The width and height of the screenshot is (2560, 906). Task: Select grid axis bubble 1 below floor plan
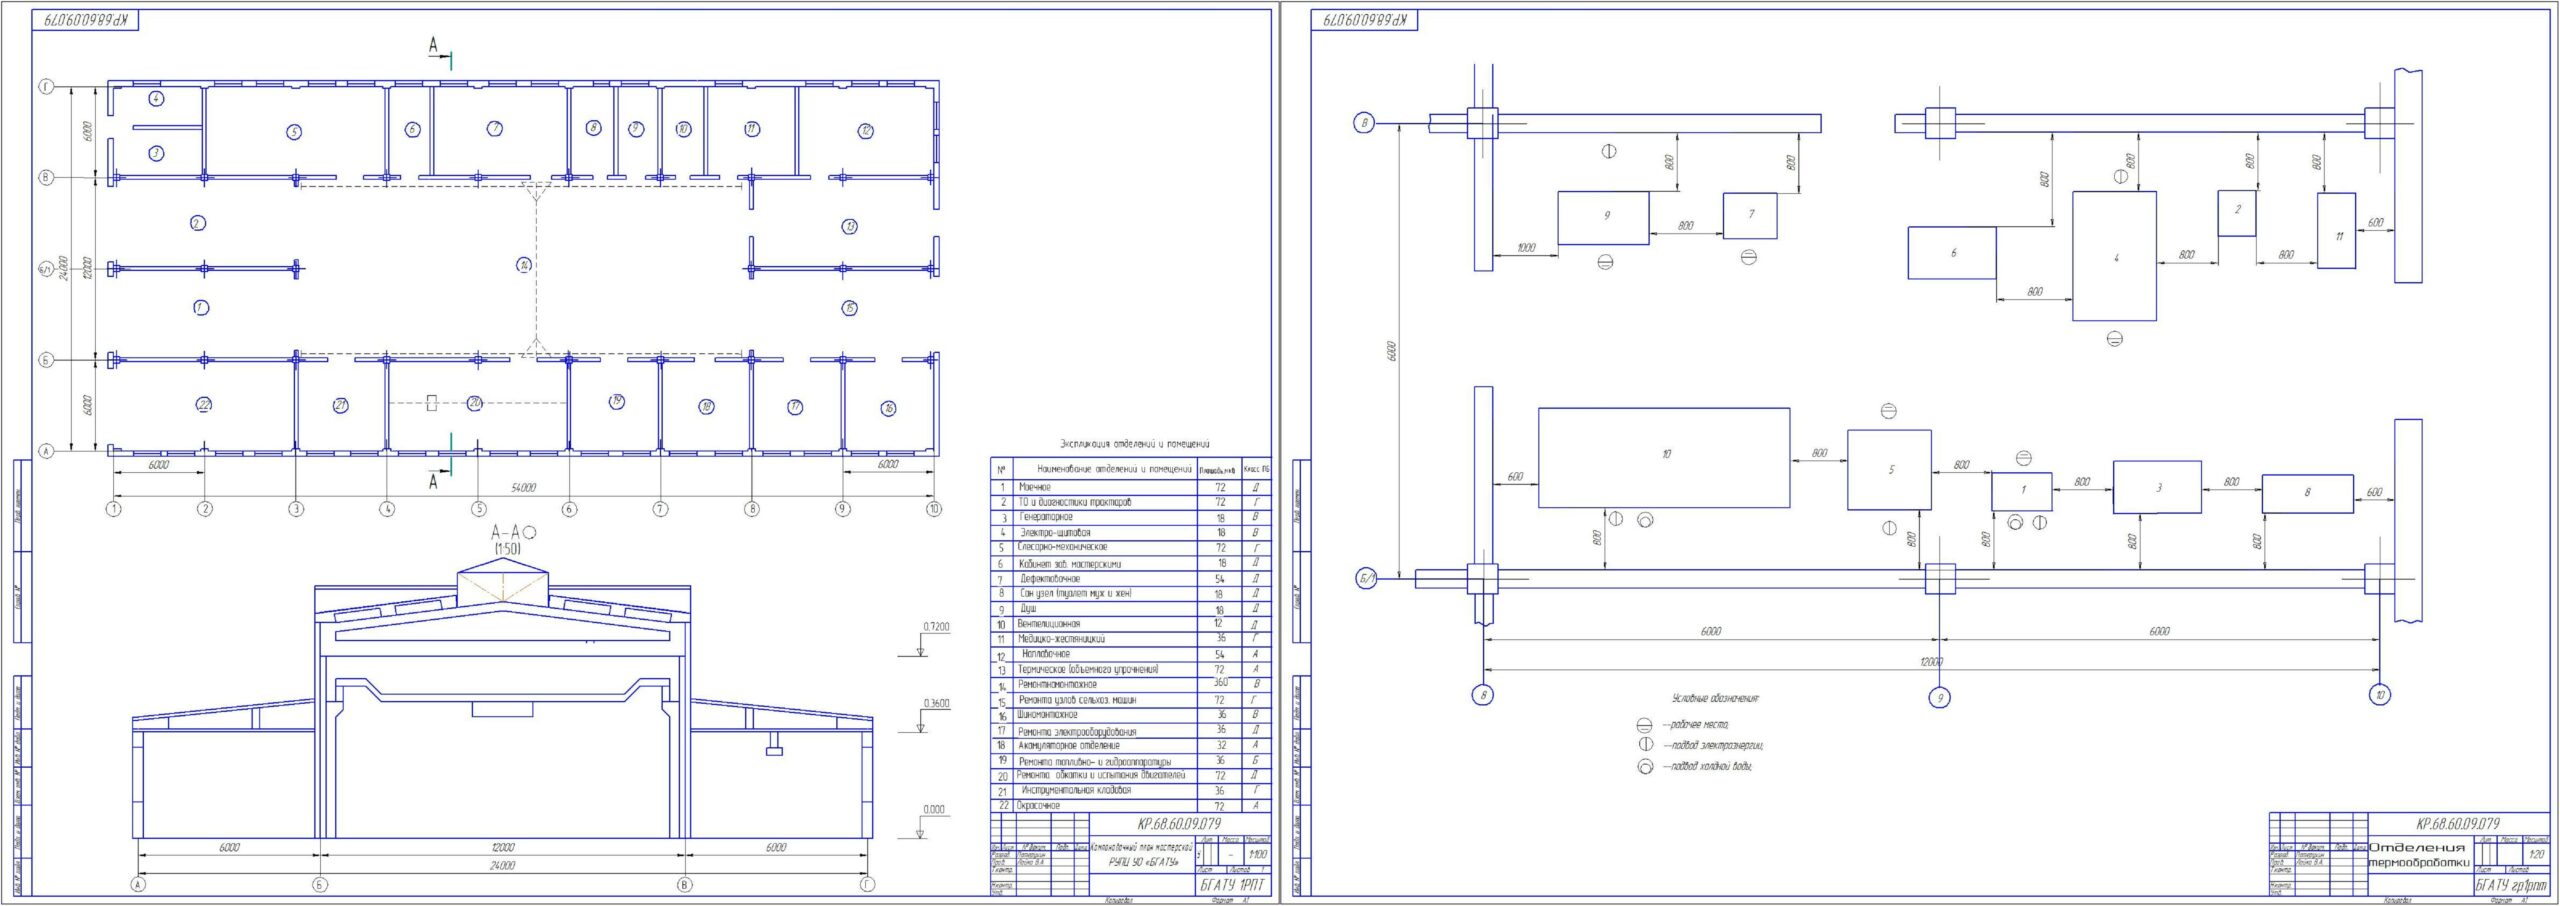[114, 509]
